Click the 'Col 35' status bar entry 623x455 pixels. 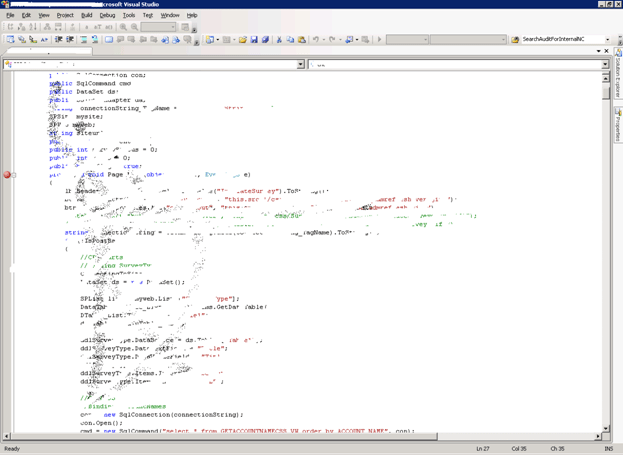[519, 449]
